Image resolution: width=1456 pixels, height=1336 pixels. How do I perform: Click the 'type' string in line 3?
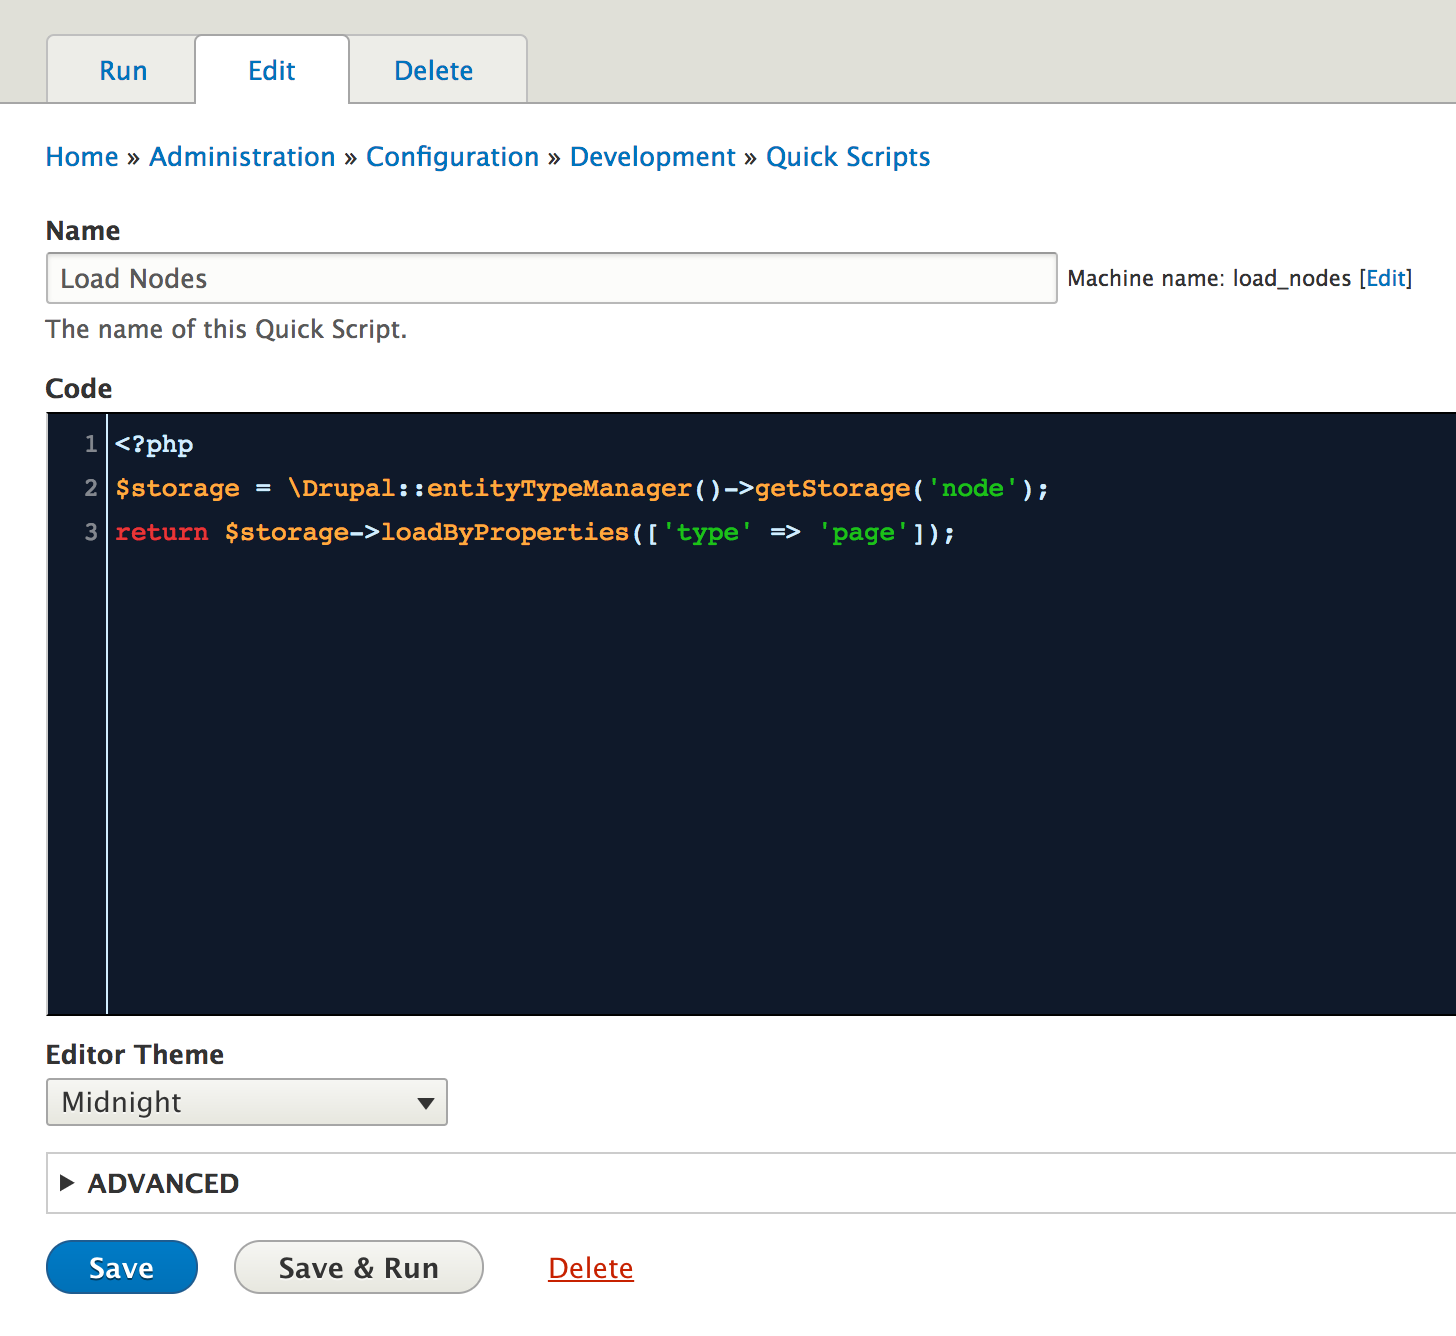click(707, 532)
